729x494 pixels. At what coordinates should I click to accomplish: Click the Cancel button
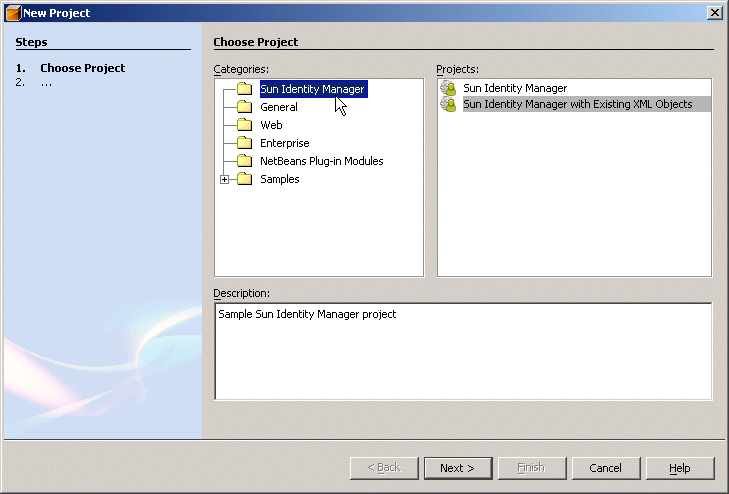606,468
